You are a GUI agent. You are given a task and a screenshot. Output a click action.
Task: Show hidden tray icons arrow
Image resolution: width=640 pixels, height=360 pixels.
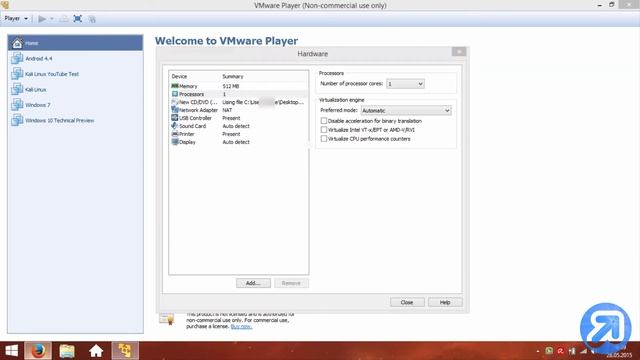tap(538, 351)
